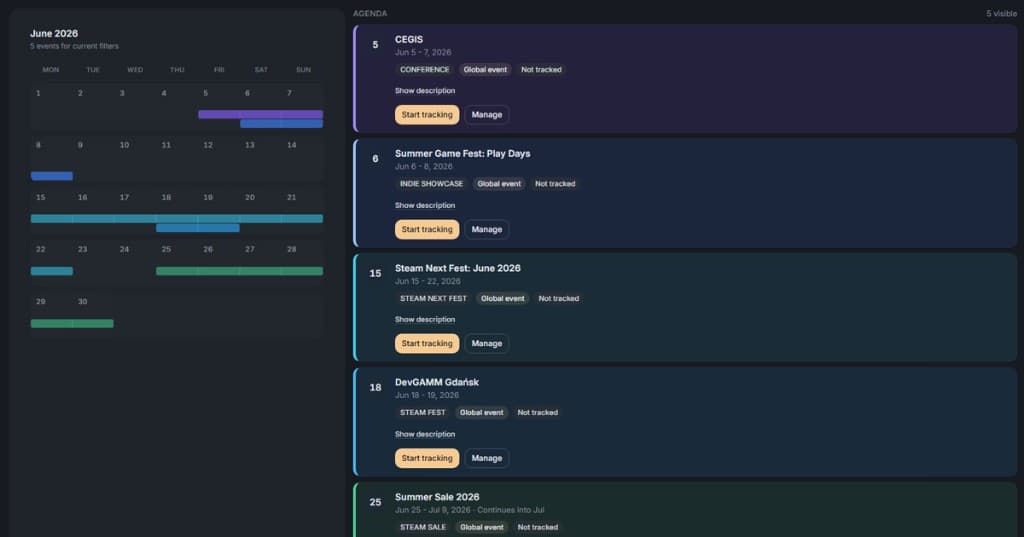1024x537 pixels.
Task: Open Manage for CEGIS event
Action: 487,114
